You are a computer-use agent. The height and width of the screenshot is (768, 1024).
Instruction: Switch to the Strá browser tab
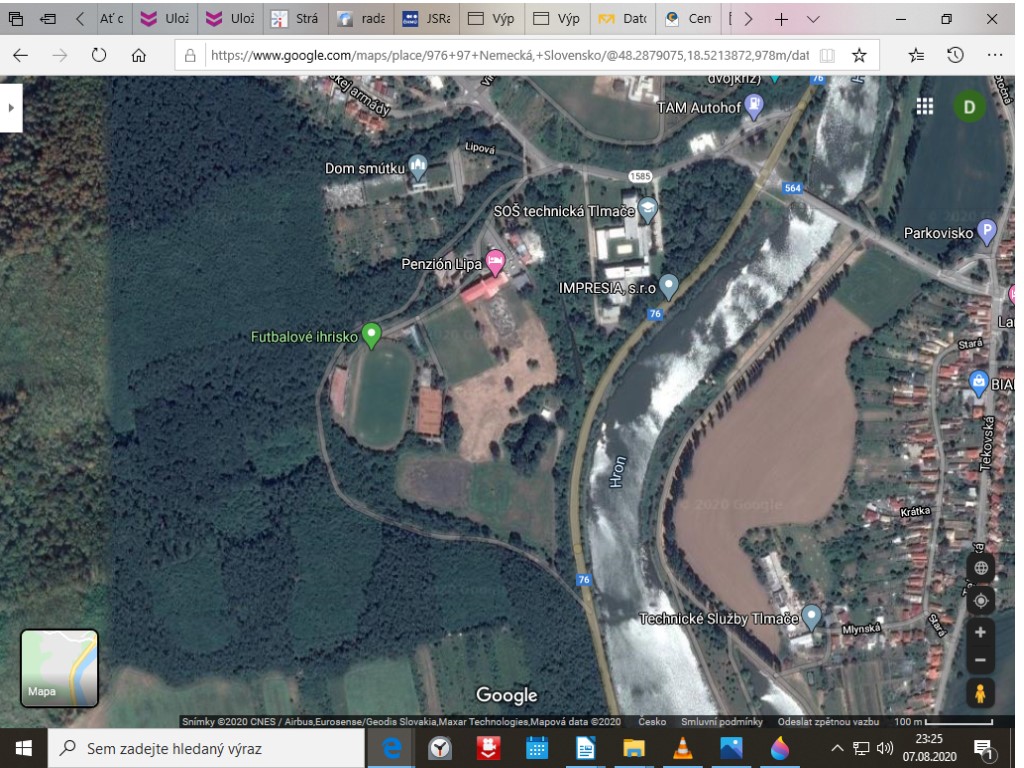(295, 19)
